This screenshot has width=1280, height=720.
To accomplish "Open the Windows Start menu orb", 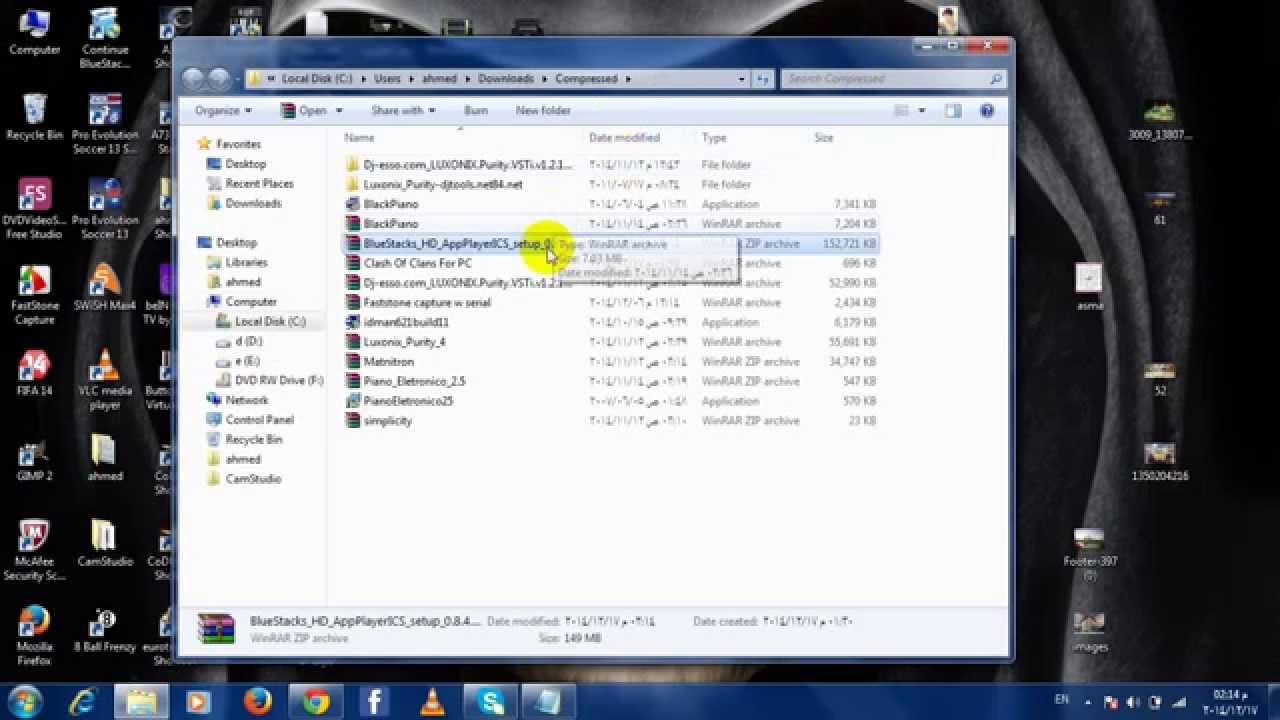I will point(24,701).
